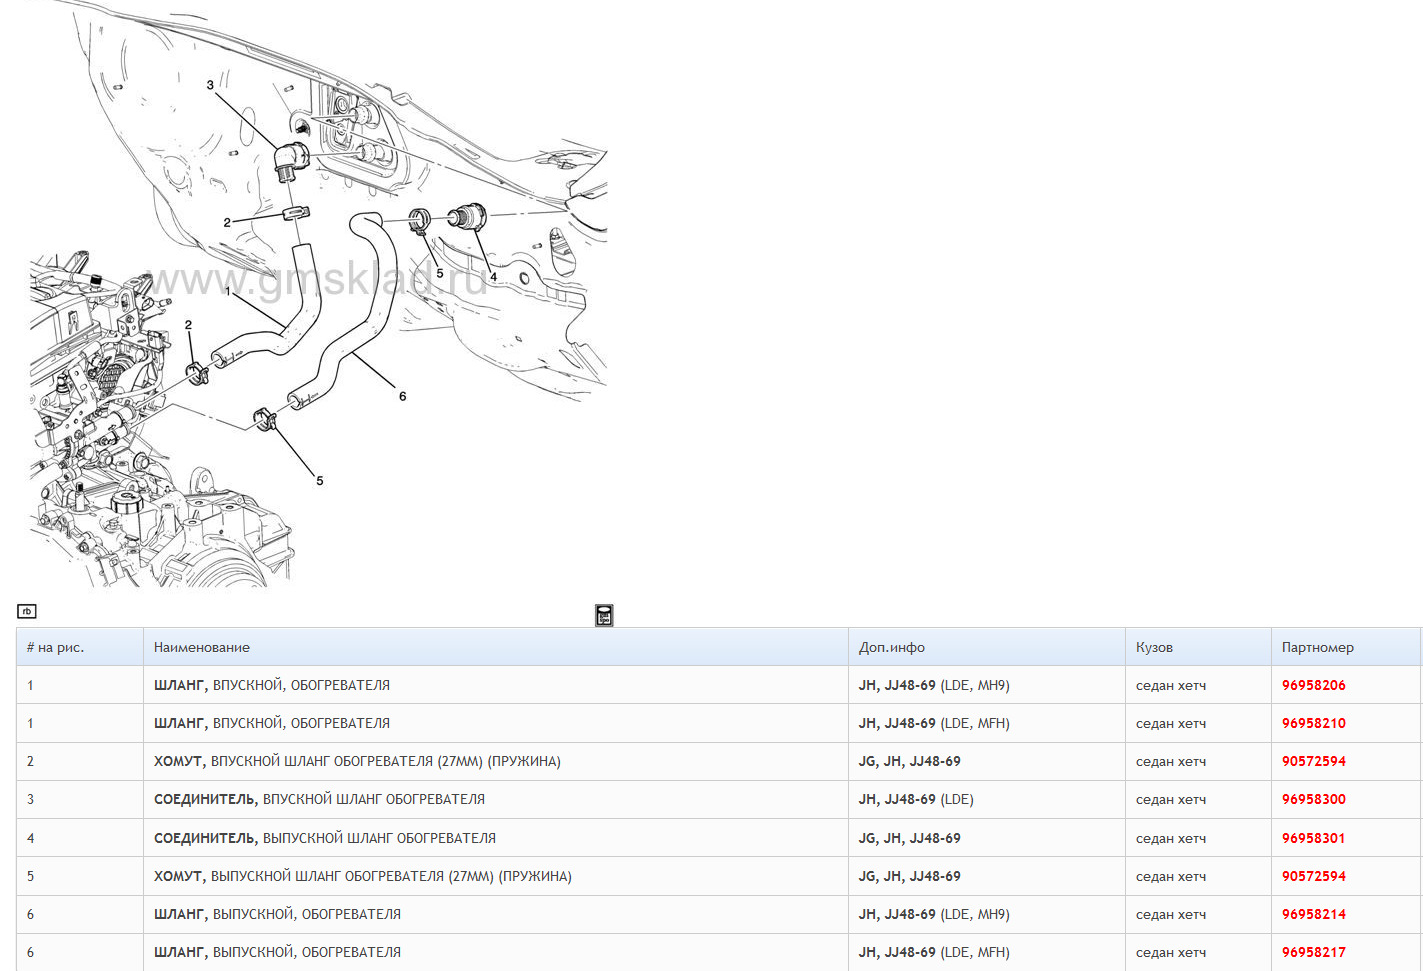The image size is (1423, 971).
Task: Select "СОЕДИНИТЕЛЬ, ВЫПУСКНОЙ ШЛАНГ ОБОГРЕВАТЕЛЯ"
Action: pyautogui.click(x=325, y=838)
